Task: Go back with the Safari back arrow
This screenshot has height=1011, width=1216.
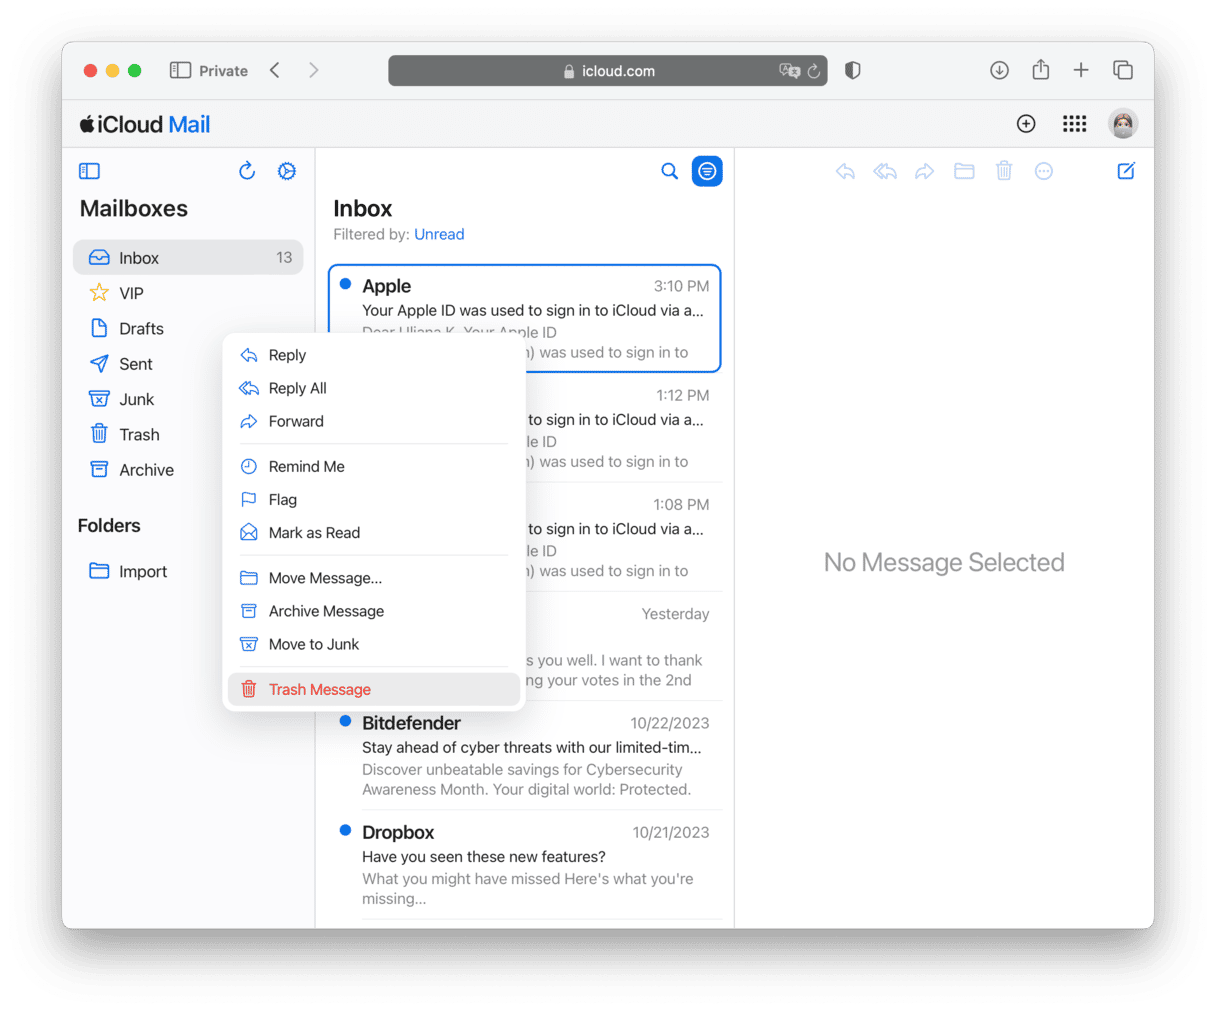Action: pos(275,70)
